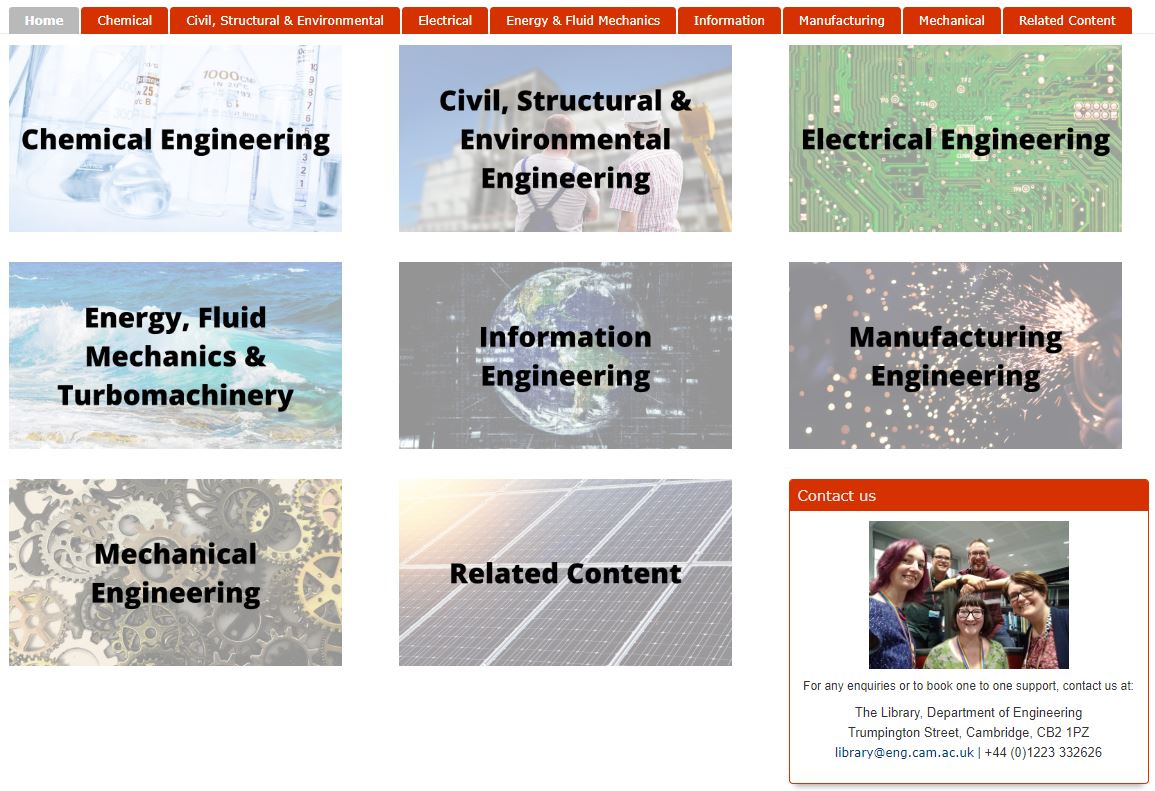Click the Civil, Structural & Environmental Engineering tile

[x=565, y=138]
